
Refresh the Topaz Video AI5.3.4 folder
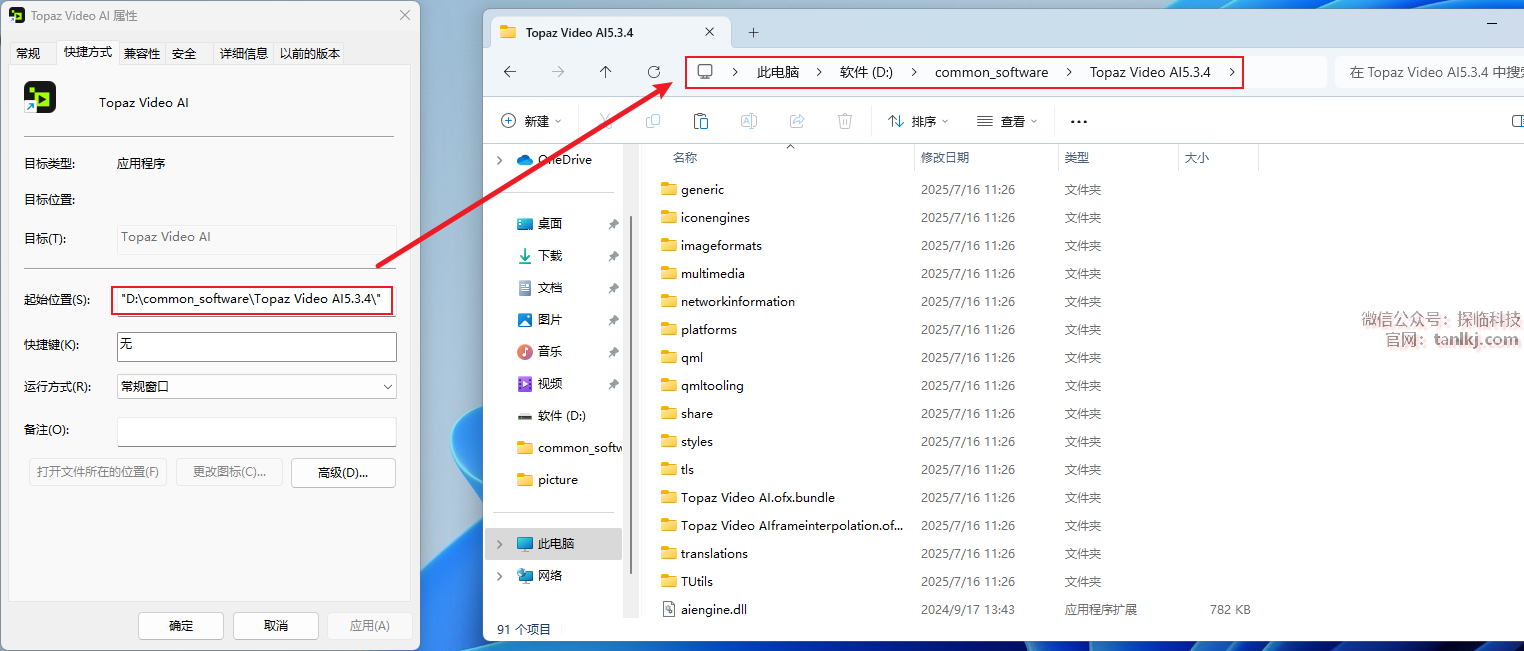coord(654,72)
